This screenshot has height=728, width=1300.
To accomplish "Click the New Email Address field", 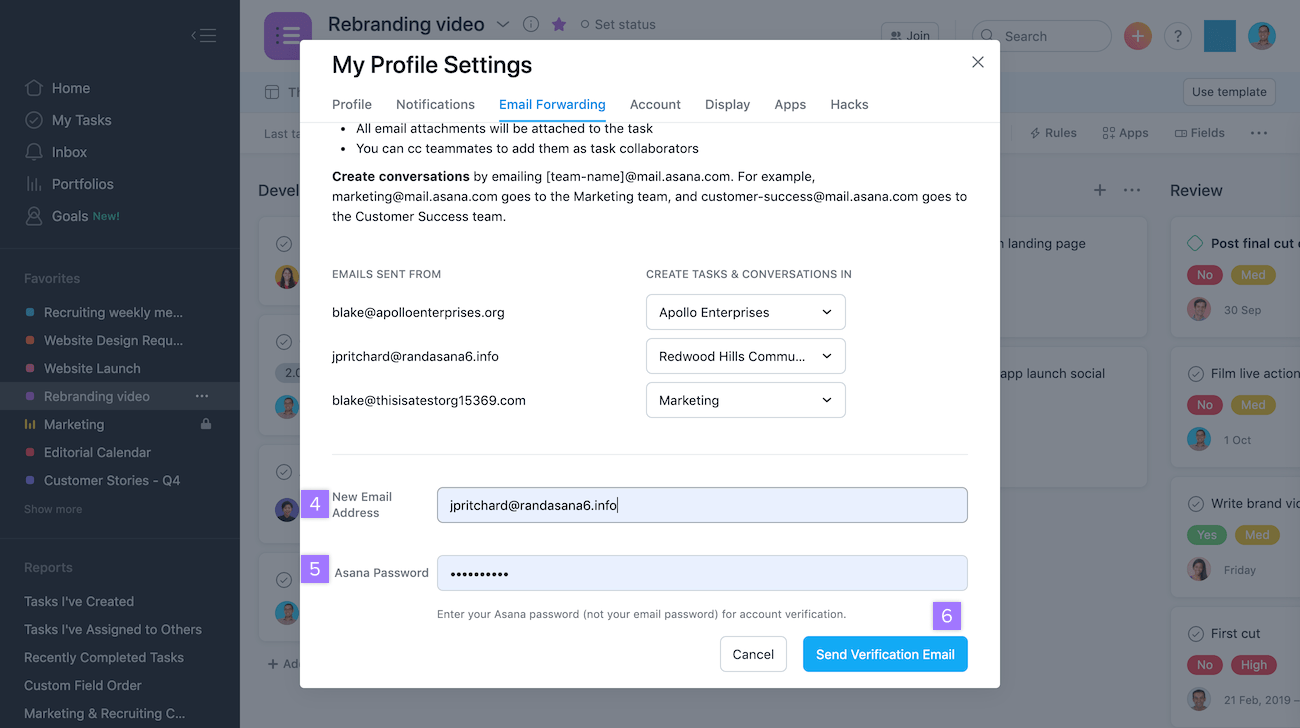I will pos(702,505).
